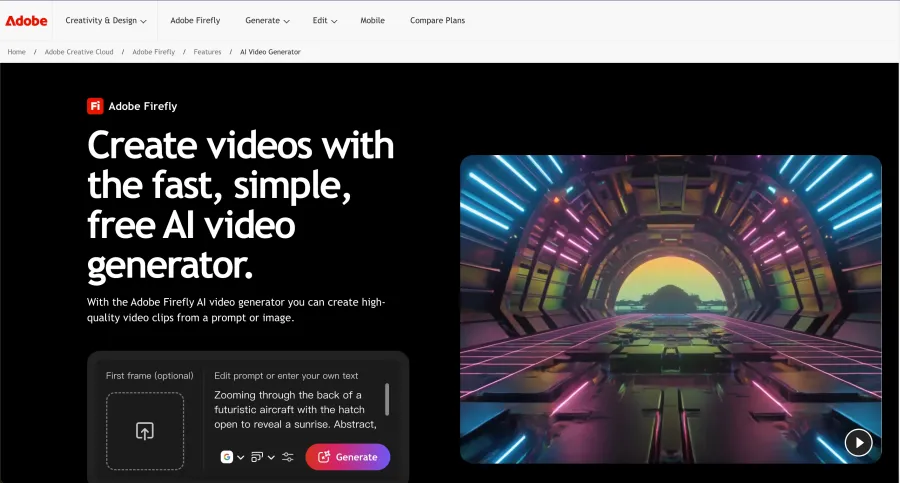Click the AI Video Generator breadcrumb

pos(270,52)
